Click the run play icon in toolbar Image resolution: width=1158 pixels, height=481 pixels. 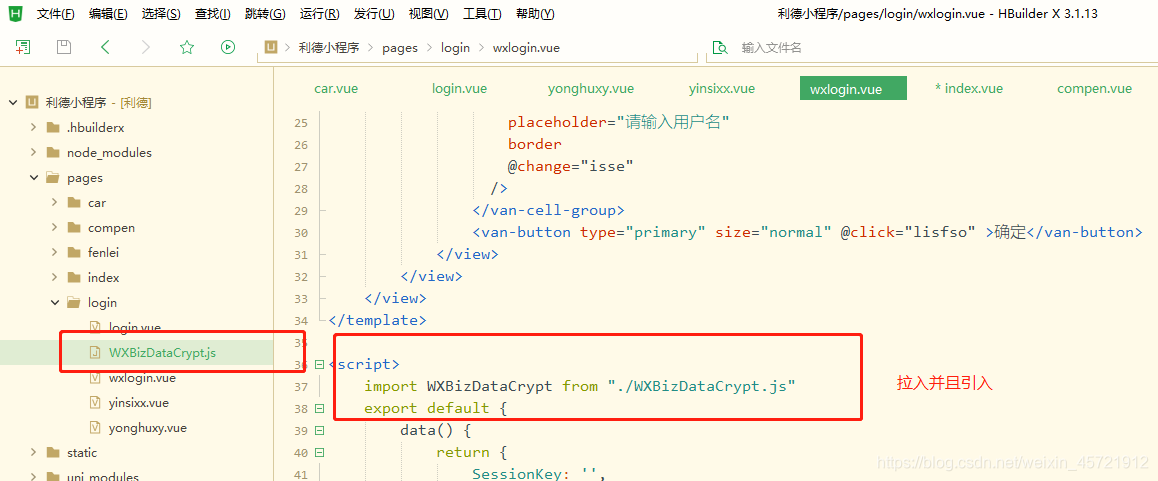pyautogui.click(x=227, y=47)
